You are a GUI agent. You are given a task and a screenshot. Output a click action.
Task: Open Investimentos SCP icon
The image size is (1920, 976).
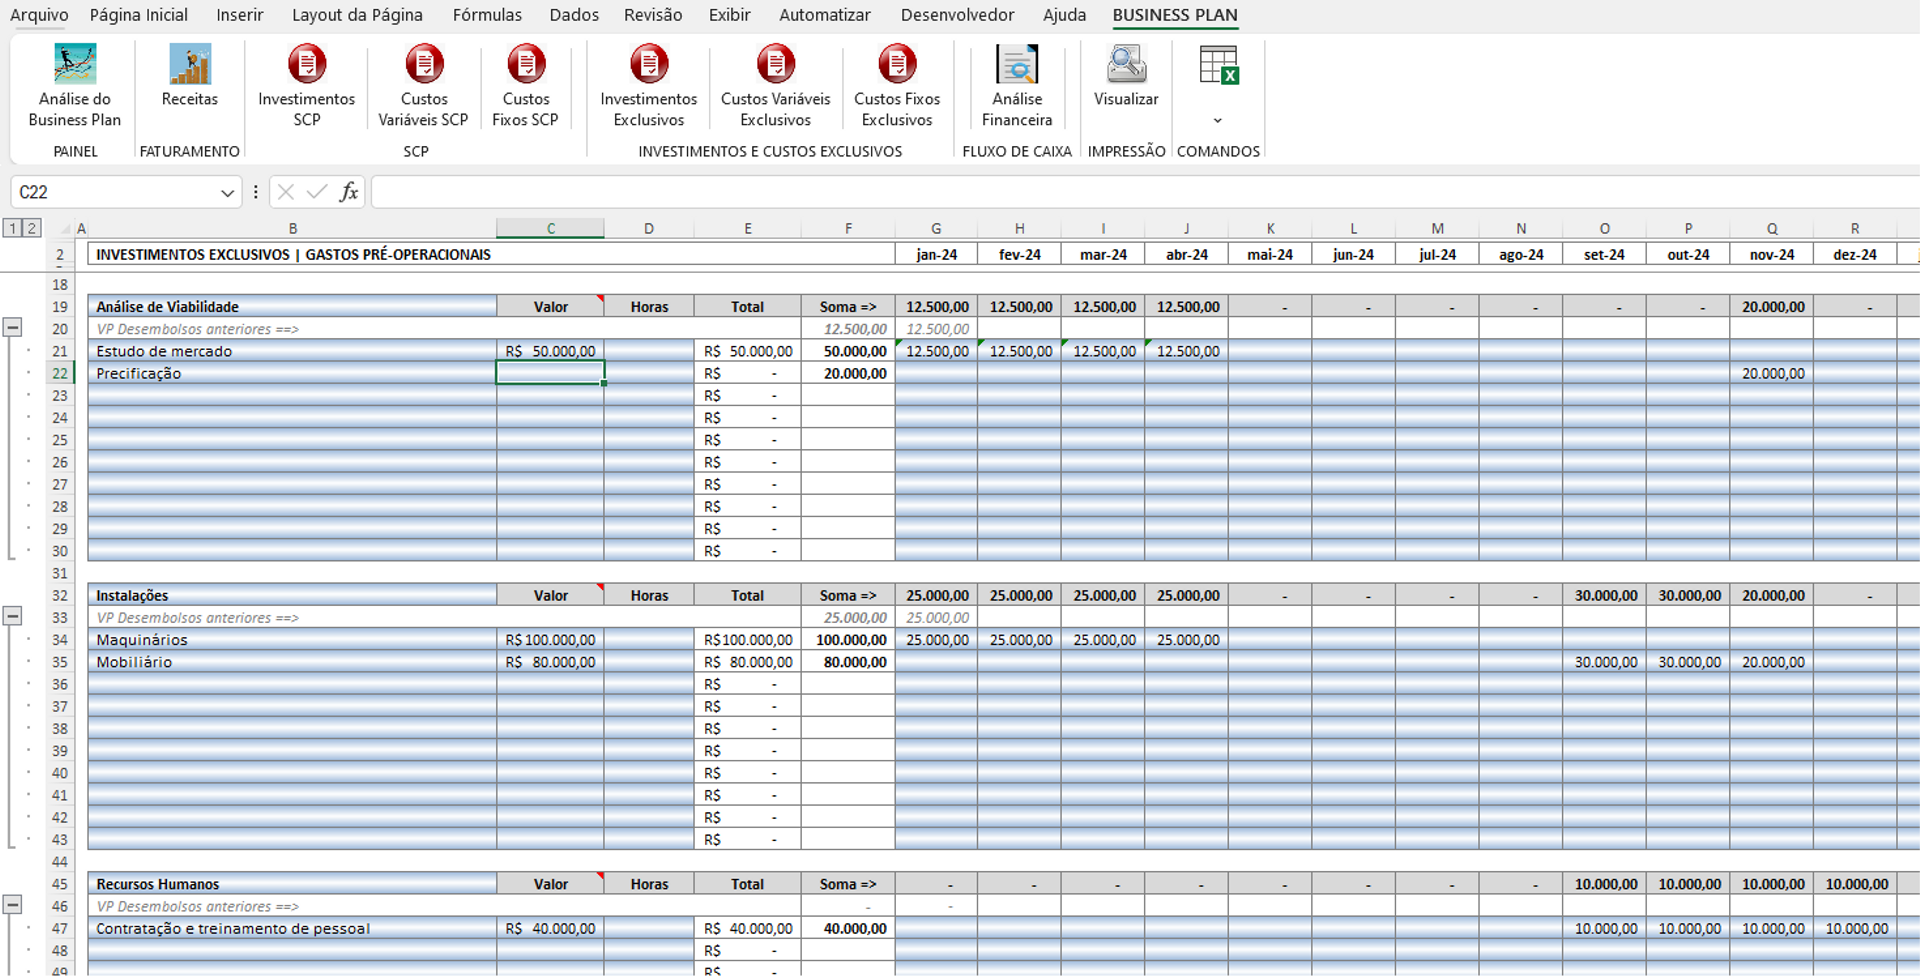307,64
